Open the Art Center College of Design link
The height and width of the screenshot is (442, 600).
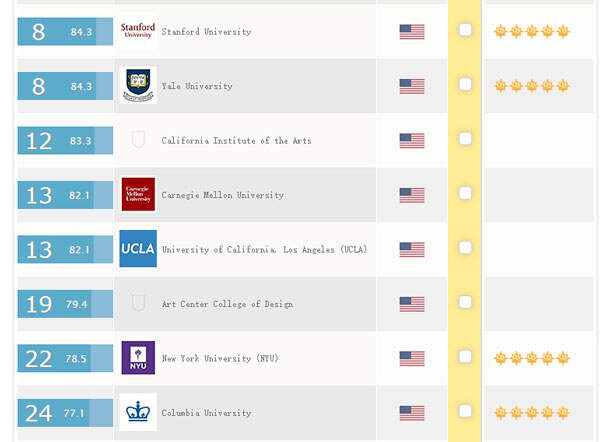pos(227,304)
